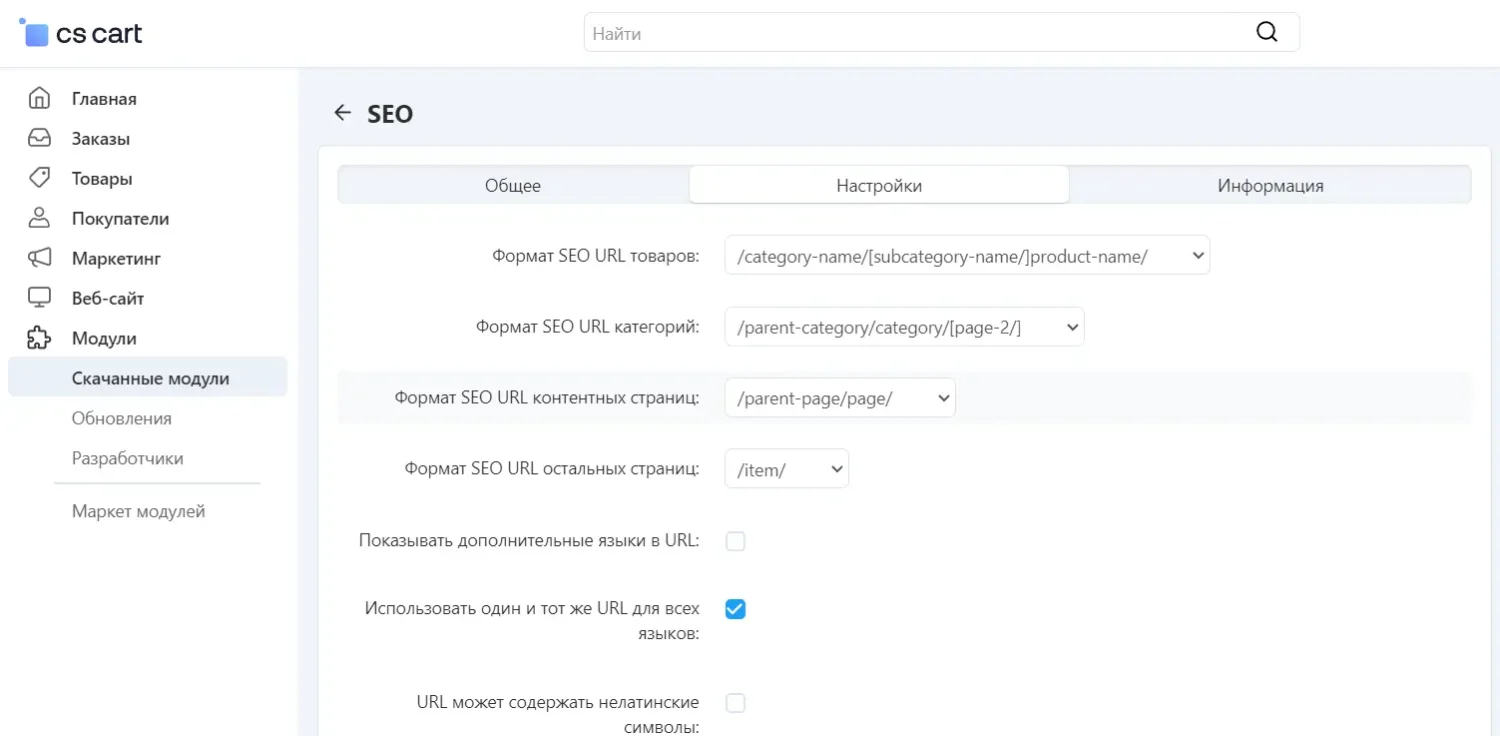Open Обновления submenu item
This screenshot has width=1500, height=736.
tap(122, 418)
